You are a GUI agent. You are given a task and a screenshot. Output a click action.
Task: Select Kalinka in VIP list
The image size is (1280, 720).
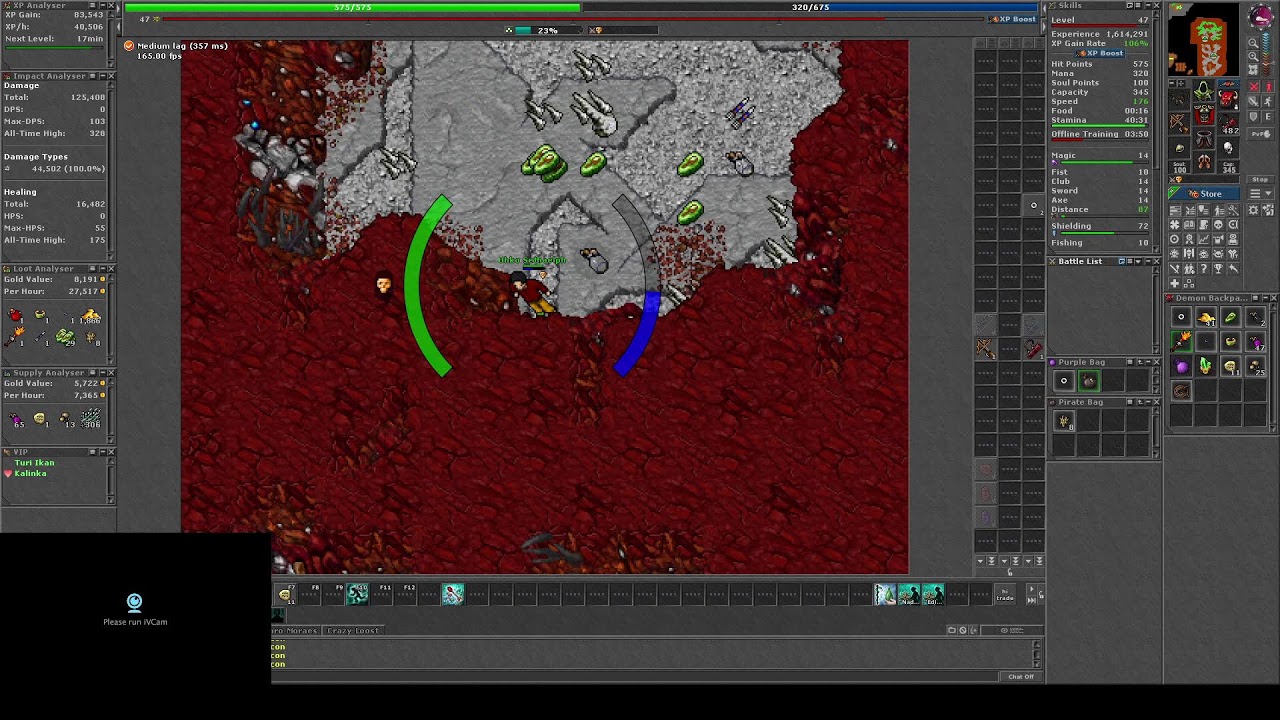pyautogui.click(x=30, y=473)
